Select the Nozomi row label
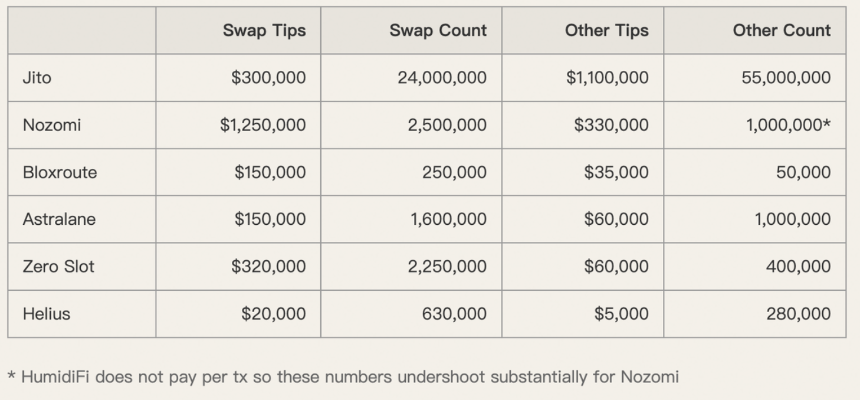The image size is (860, 400). 52,125
